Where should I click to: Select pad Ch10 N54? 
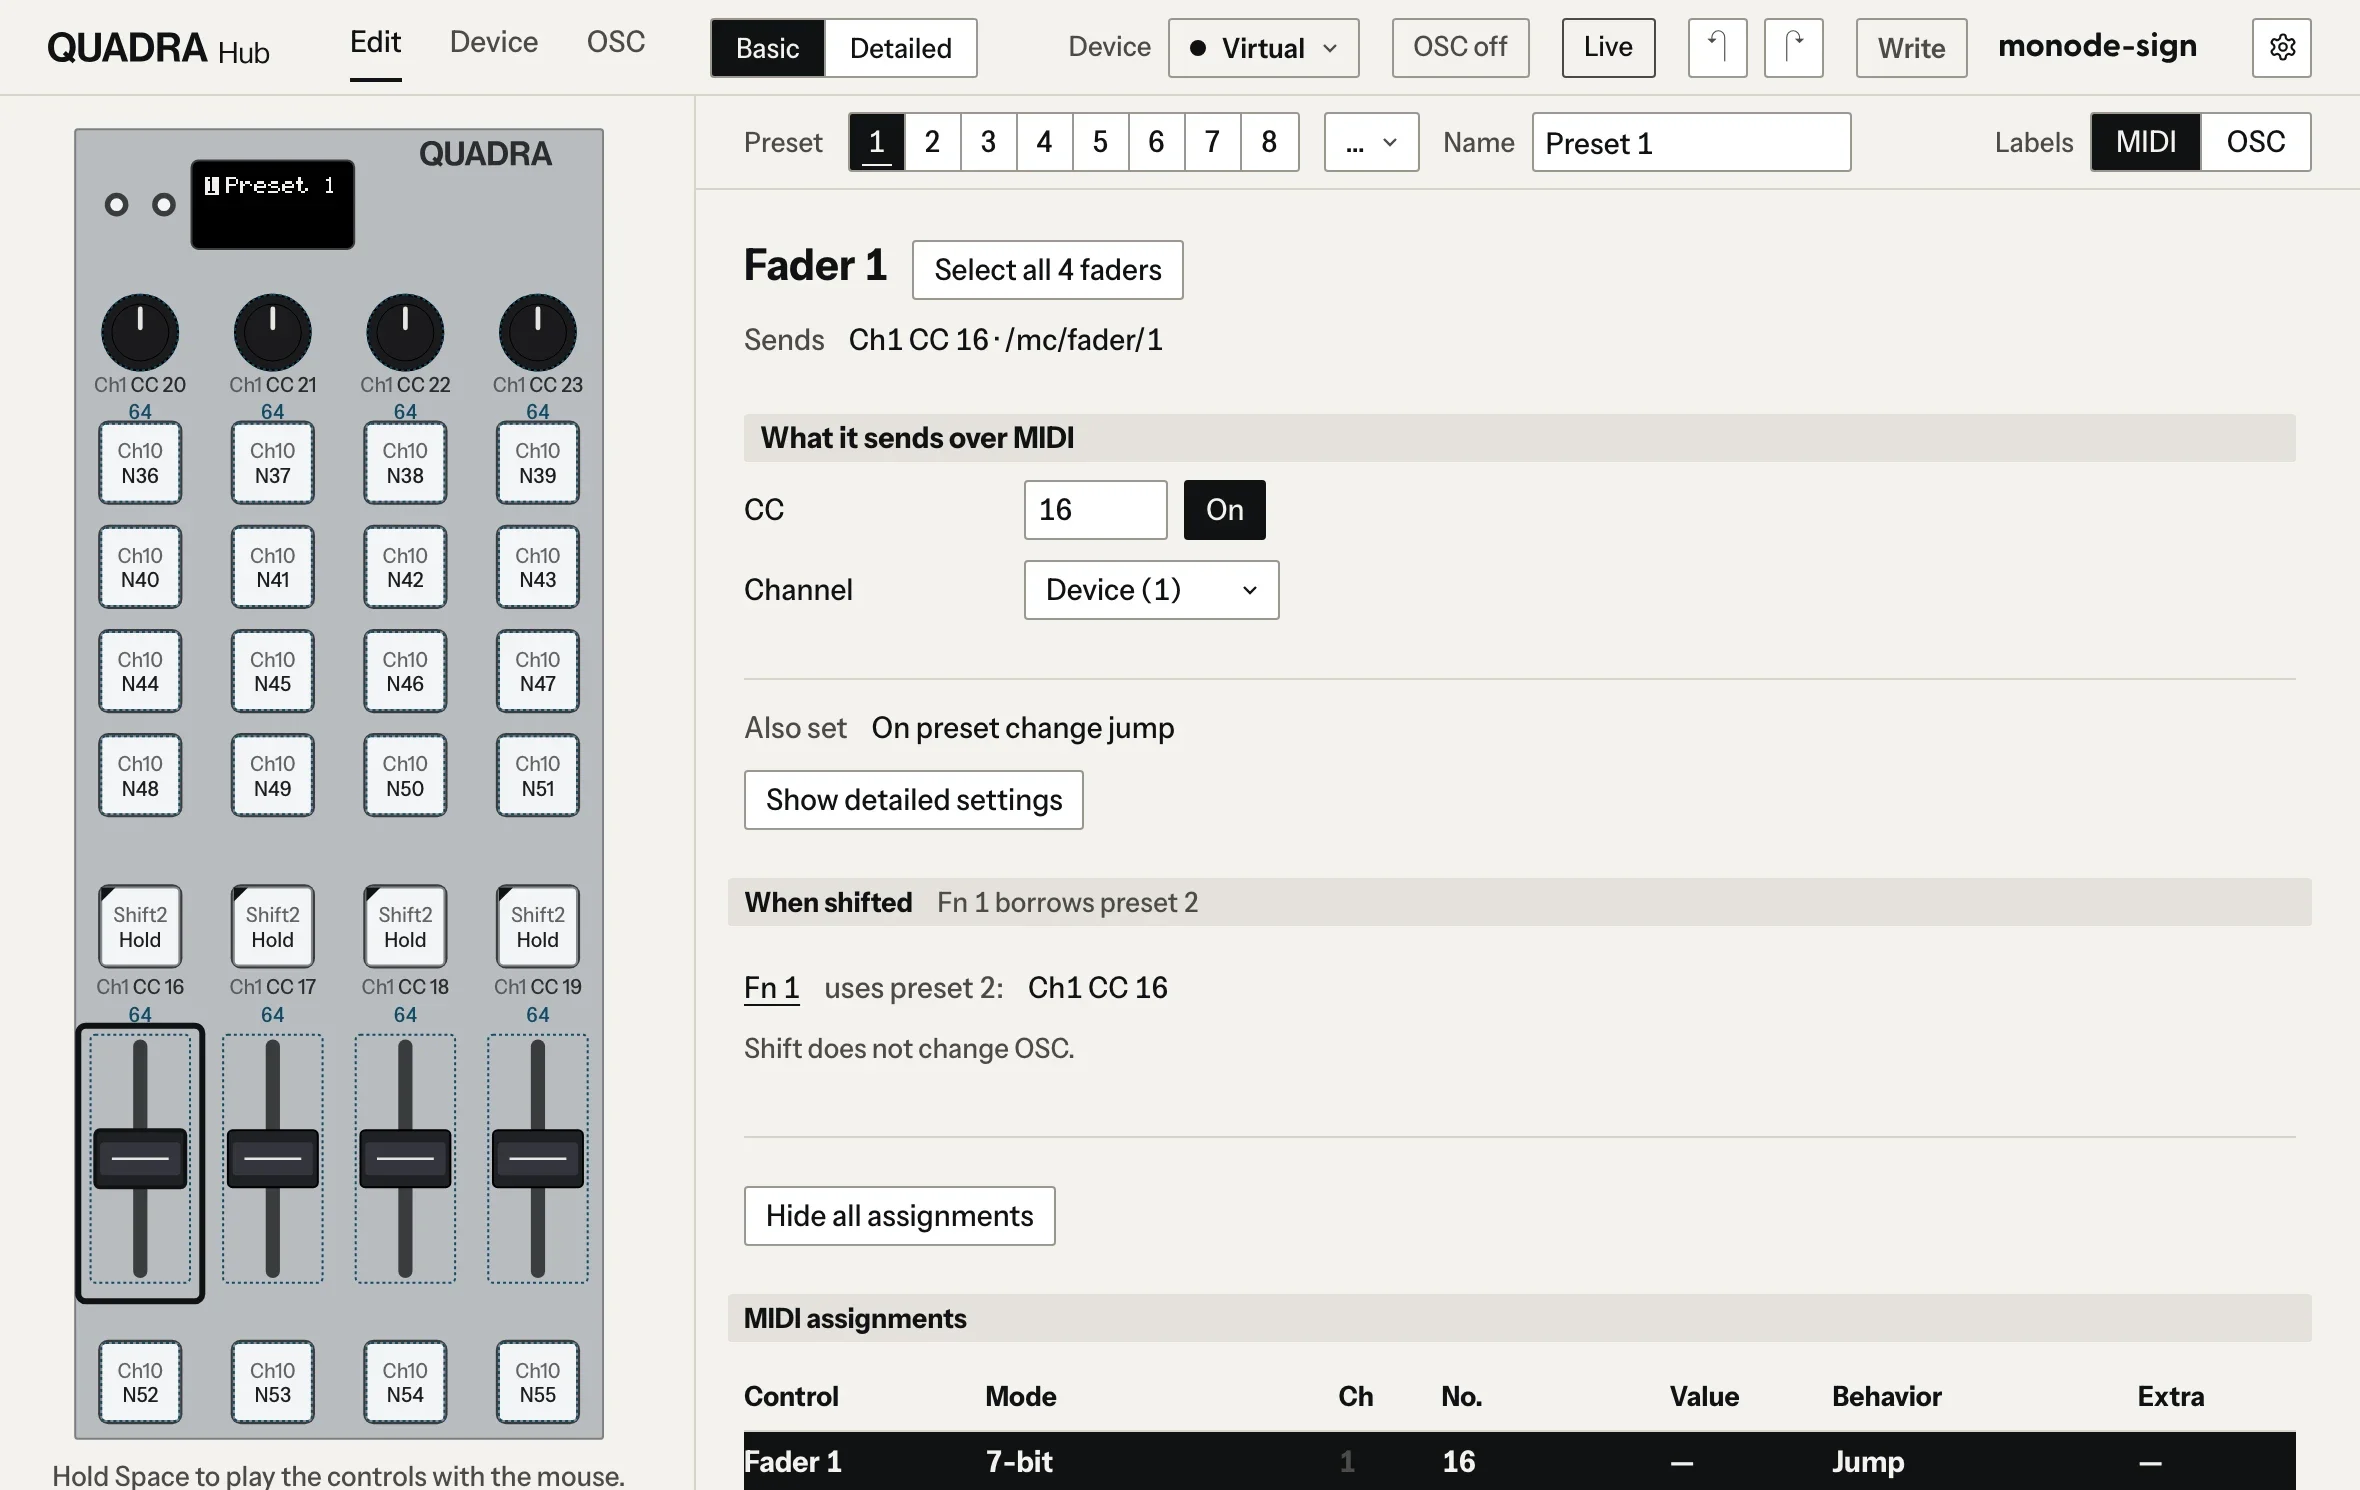click(x=405, y=1382)
